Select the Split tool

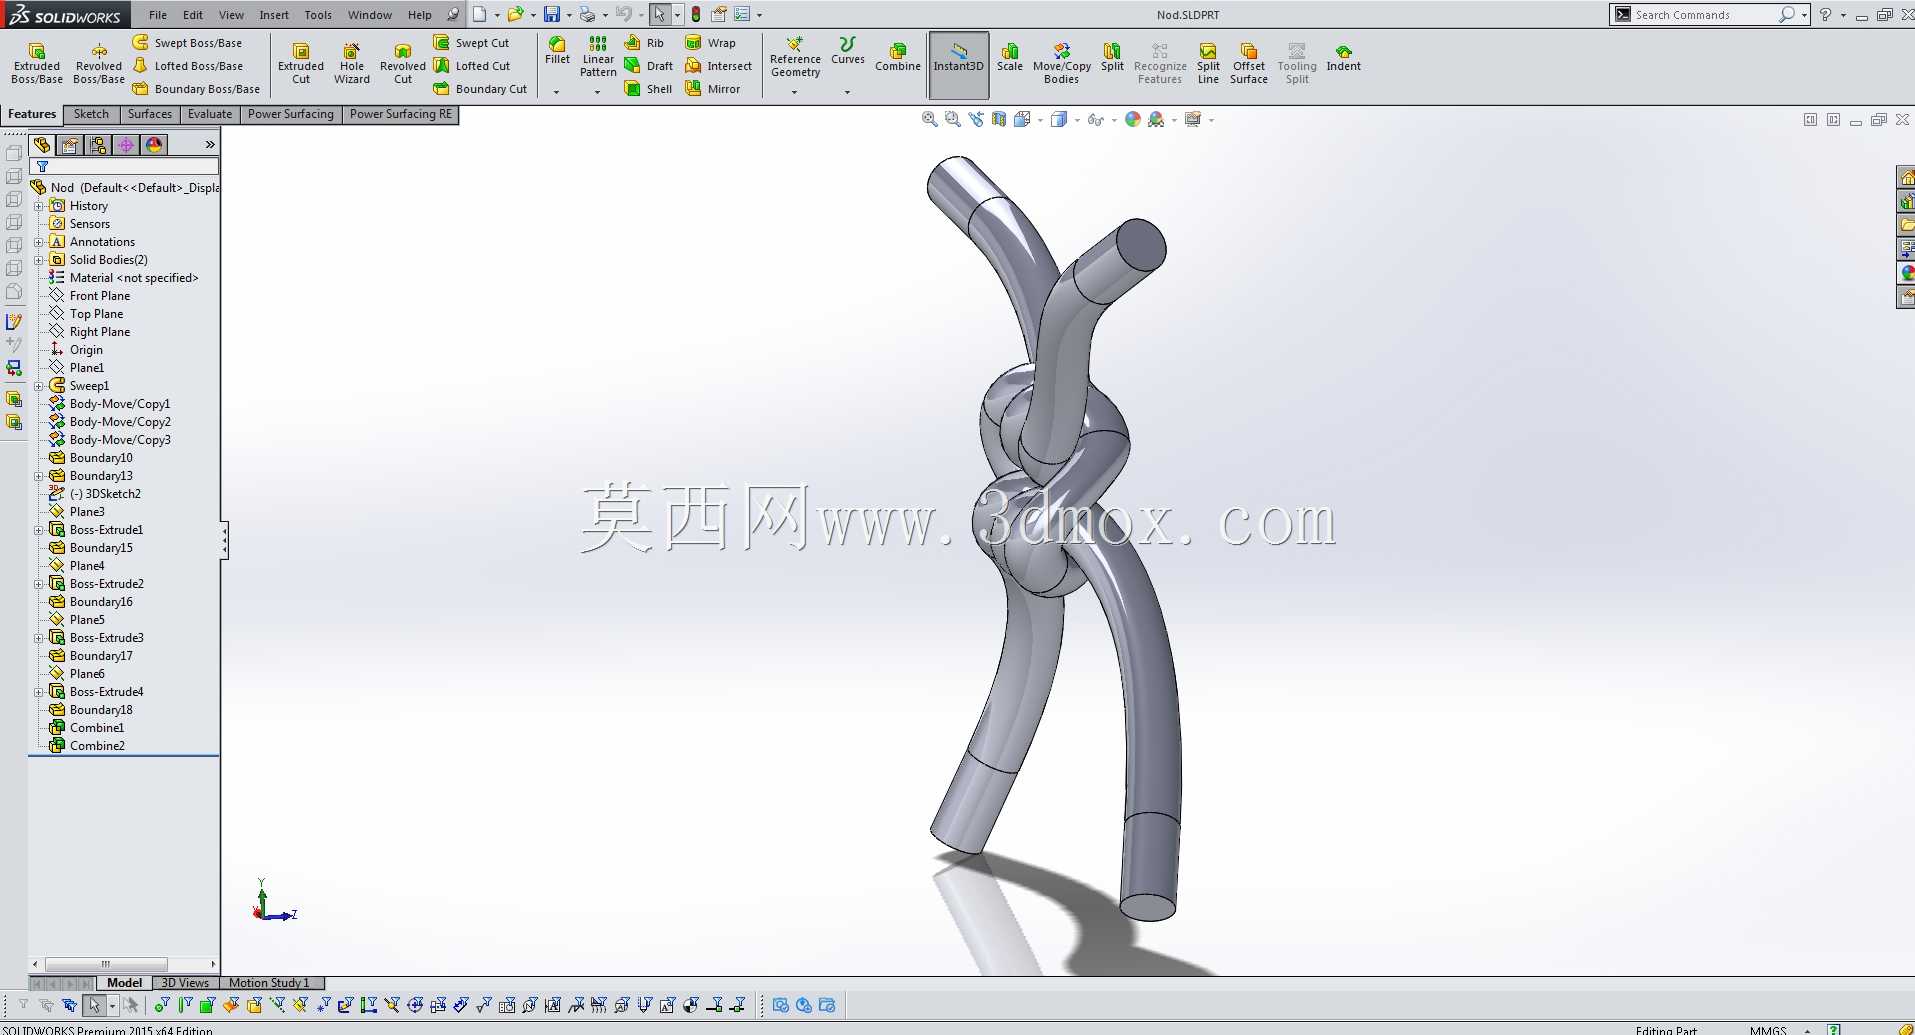[1112, 57]
